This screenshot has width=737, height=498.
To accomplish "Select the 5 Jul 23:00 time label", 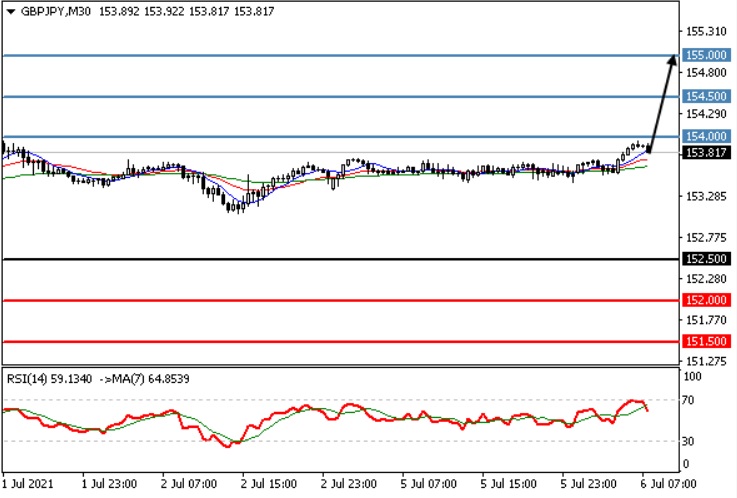I will (588, 483).
